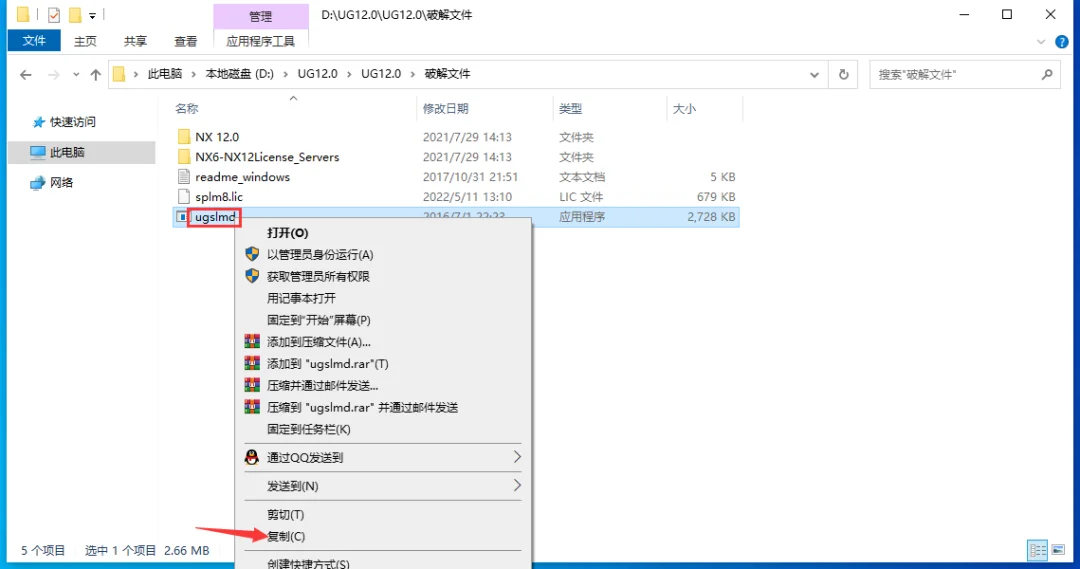Switch to the 主页 ribbon tab

coord(85,41)
